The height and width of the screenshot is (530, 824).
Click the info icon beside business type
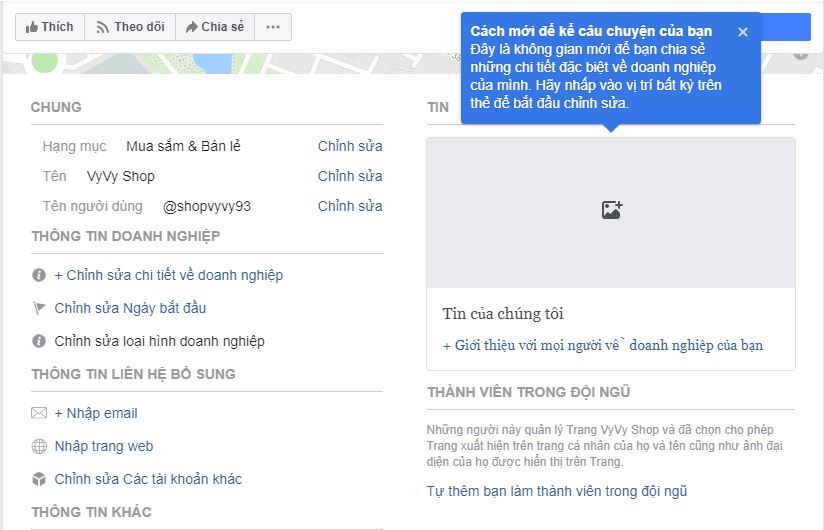point(39,341)
